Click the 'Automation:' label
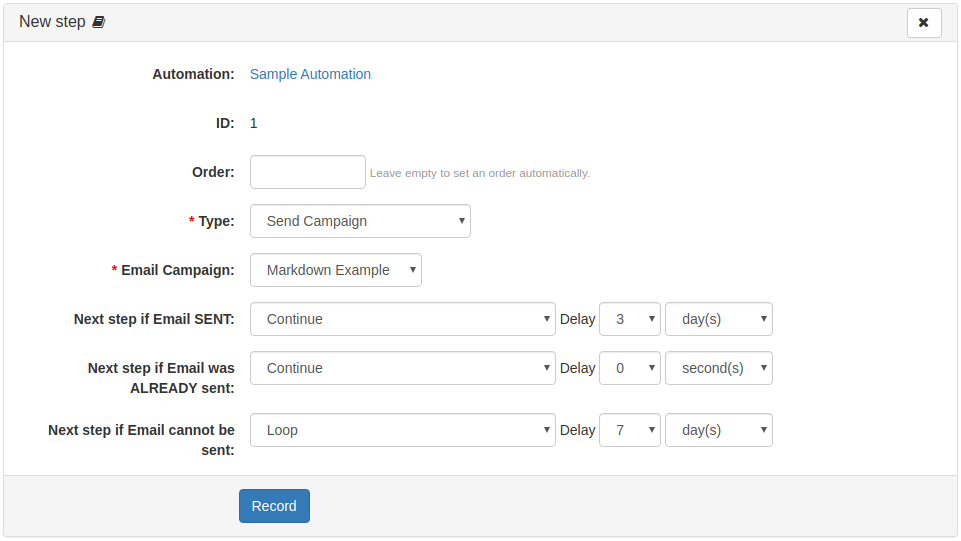 click(x=193, y=74)
